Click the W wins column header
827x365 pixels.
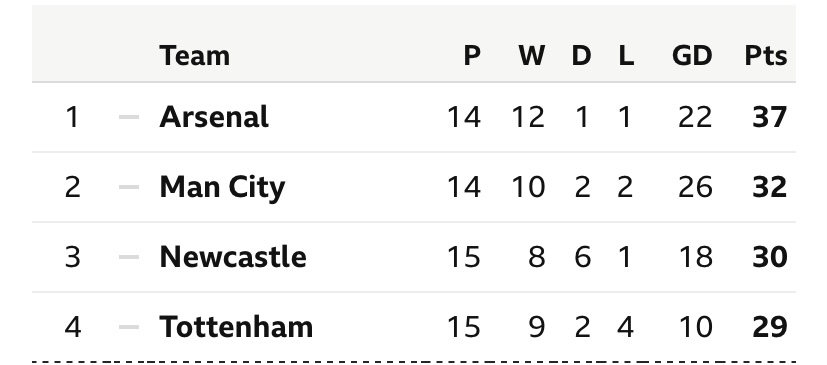[532, 55]
